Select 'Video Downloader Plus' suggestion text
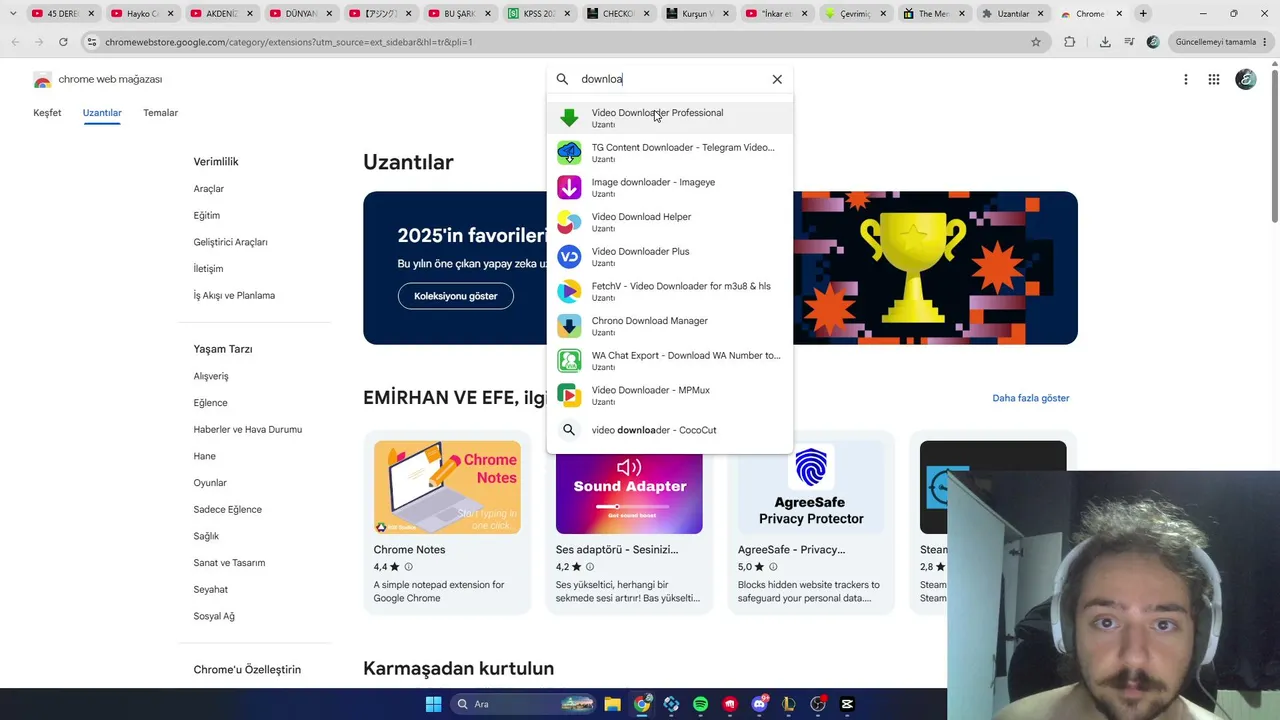The image size is (1280, 720). [x=640, y=252]
